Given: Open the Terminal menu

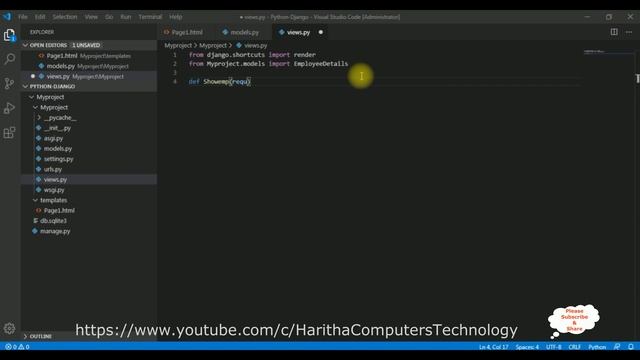Looking at the screenshot, I should coord(150,17).
